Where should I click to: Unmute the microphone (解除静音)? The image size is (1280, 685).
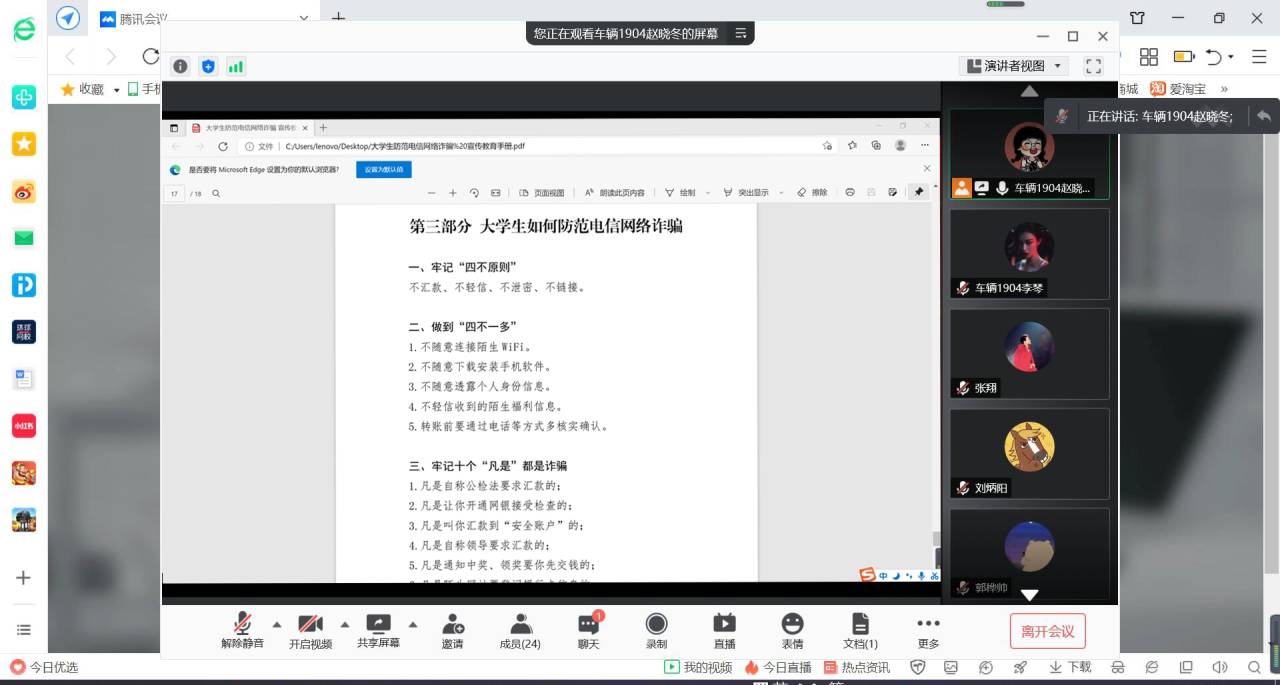click(x=242, y=630)
